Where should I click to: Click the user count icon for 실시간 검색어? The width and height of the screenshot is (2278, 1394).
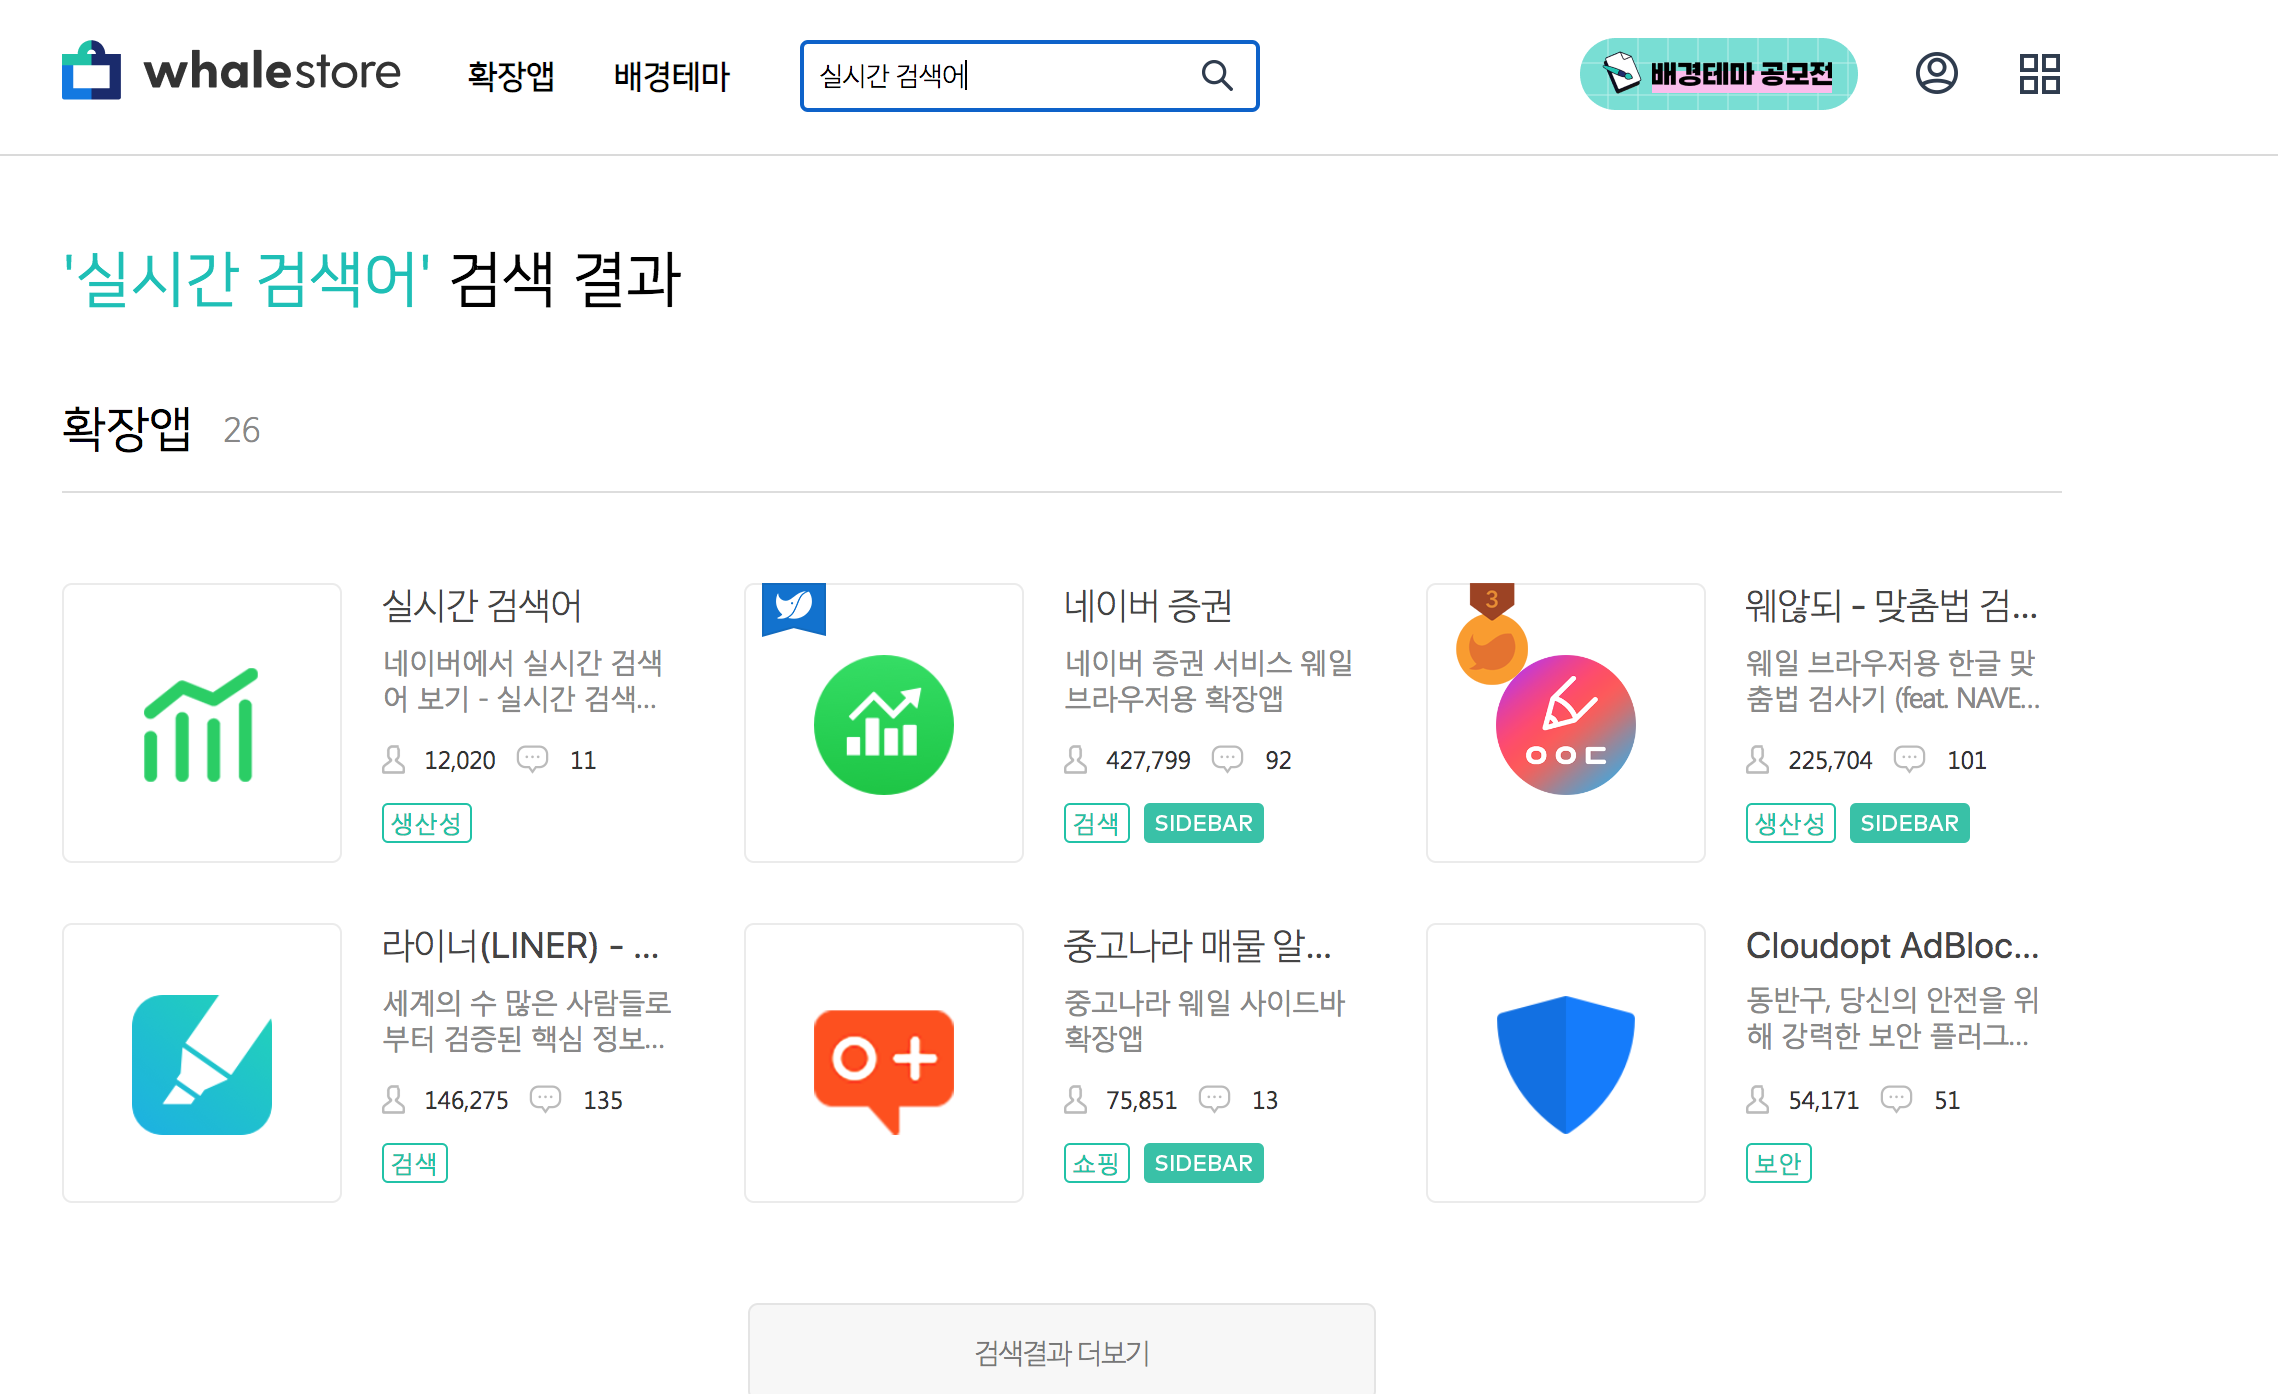pyautogui.click(x=394, y=760)
